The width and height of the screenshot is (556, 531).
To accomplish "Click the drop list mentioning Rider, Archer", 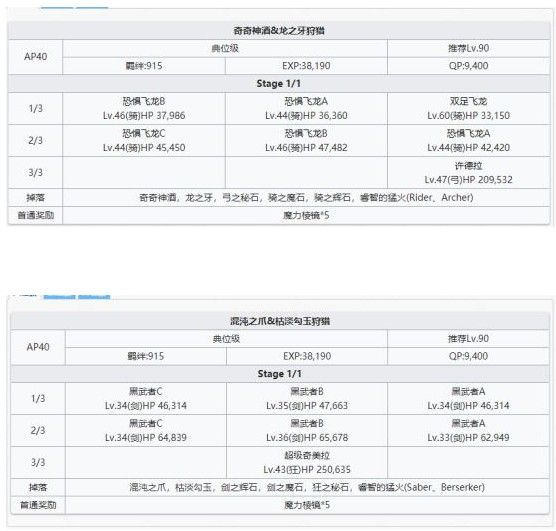I will point(306,198).
